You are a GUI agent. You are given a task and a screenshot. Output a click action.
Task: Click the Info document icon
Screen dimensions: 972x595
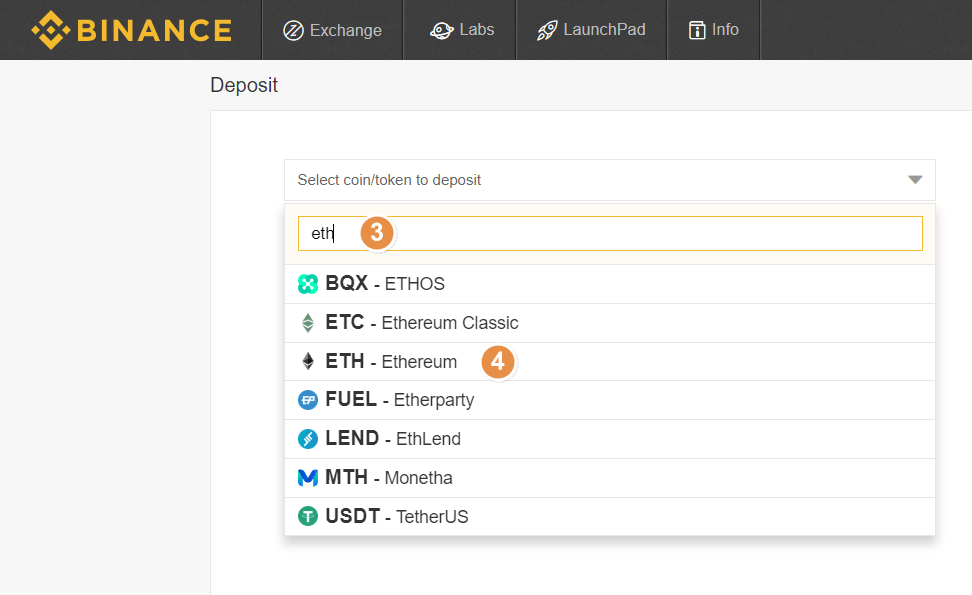697,30
